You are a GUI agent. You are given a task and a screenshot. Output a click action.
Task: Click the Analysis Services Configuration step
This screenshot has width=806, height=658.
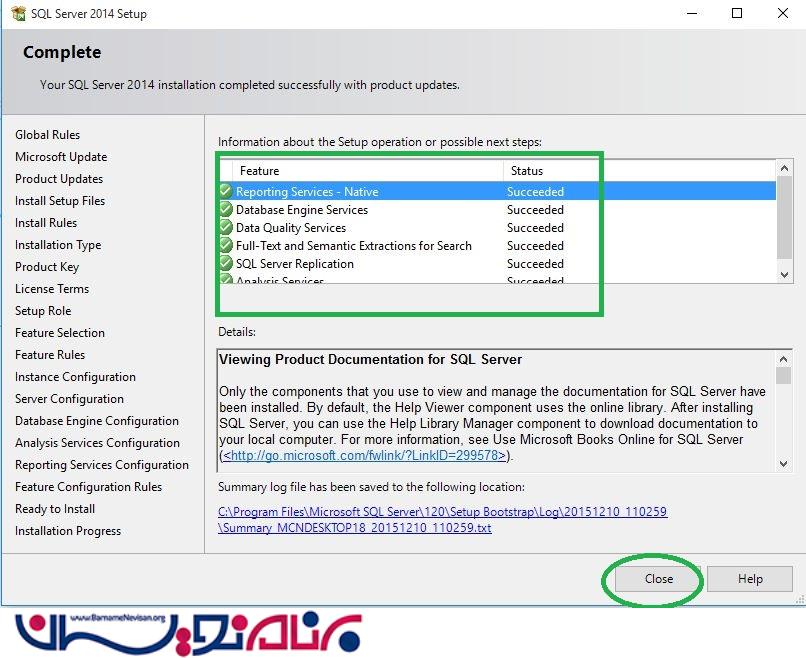(98, 443)
